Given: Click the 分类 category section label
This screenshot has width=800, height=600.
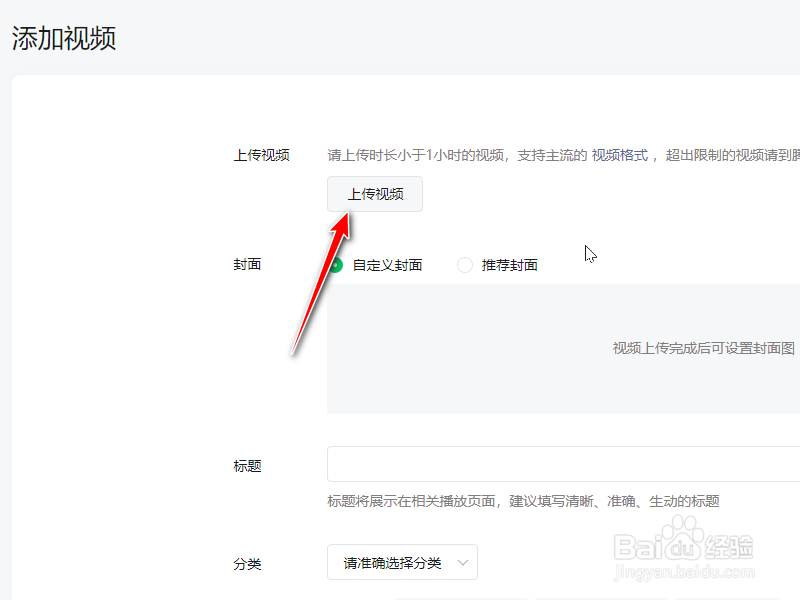Looking at the screenshot, I should point(247,562).
